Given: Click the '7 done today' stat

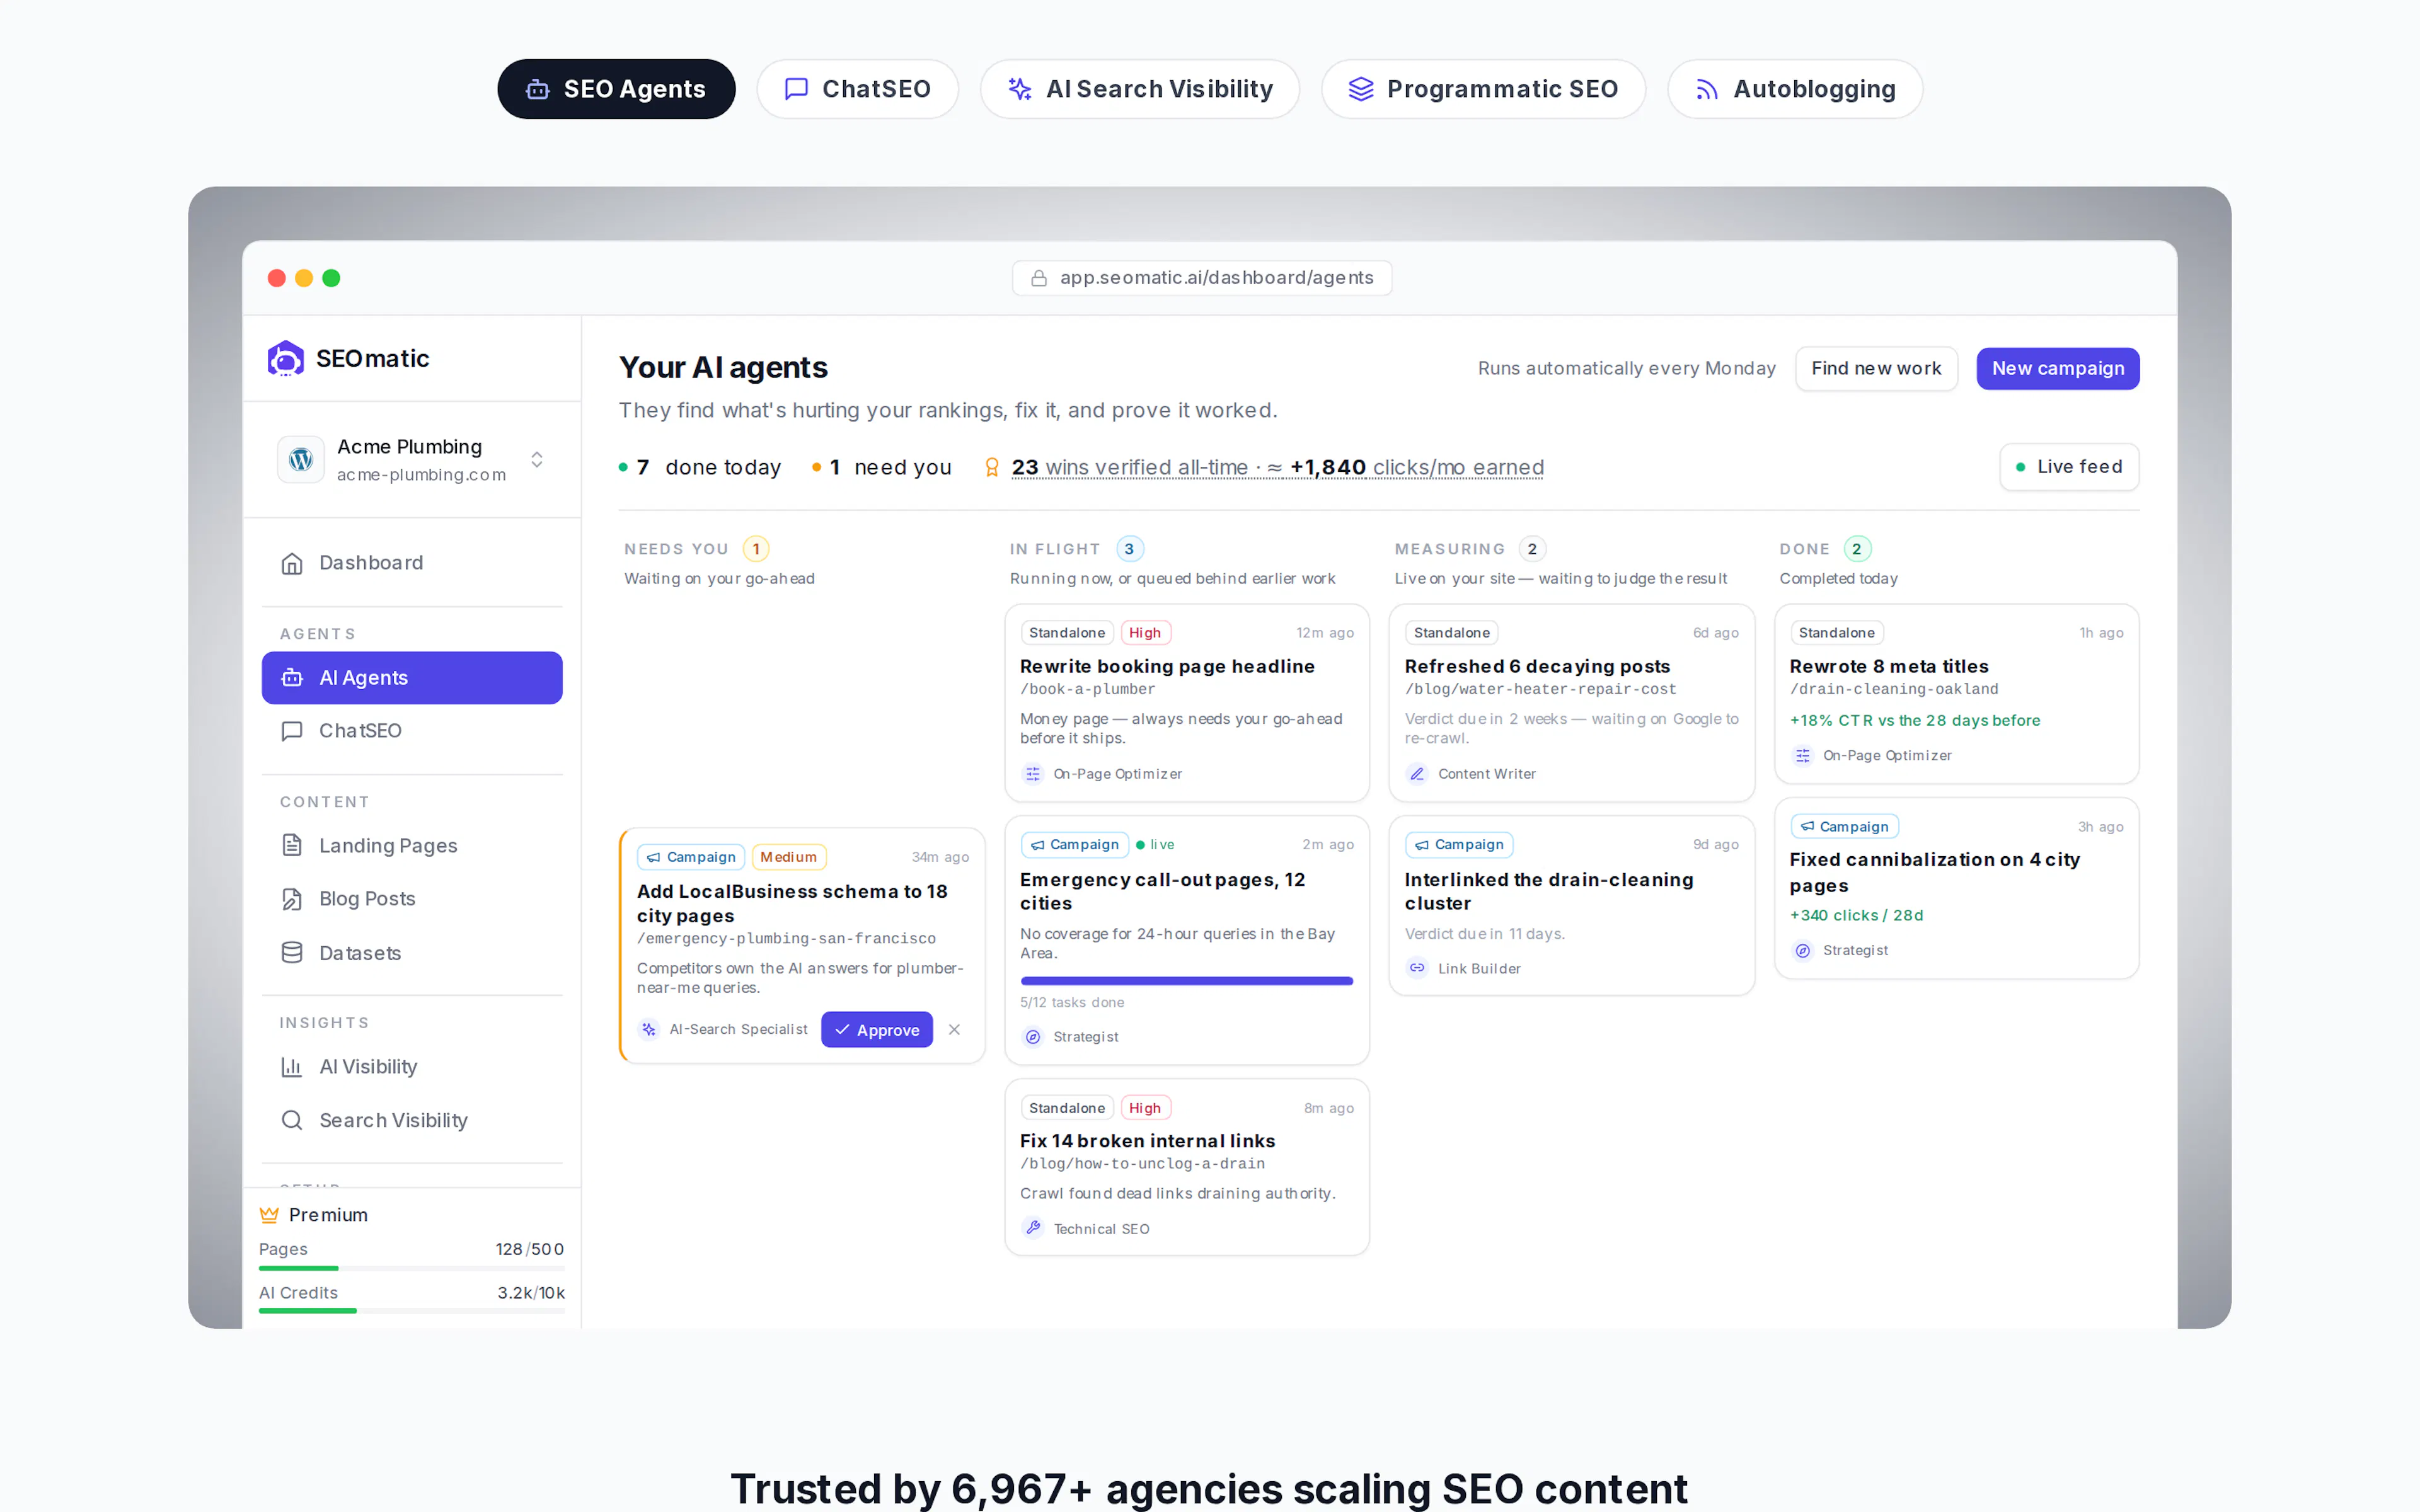Looking at the screenshot, I should click(x=700, y=467).
